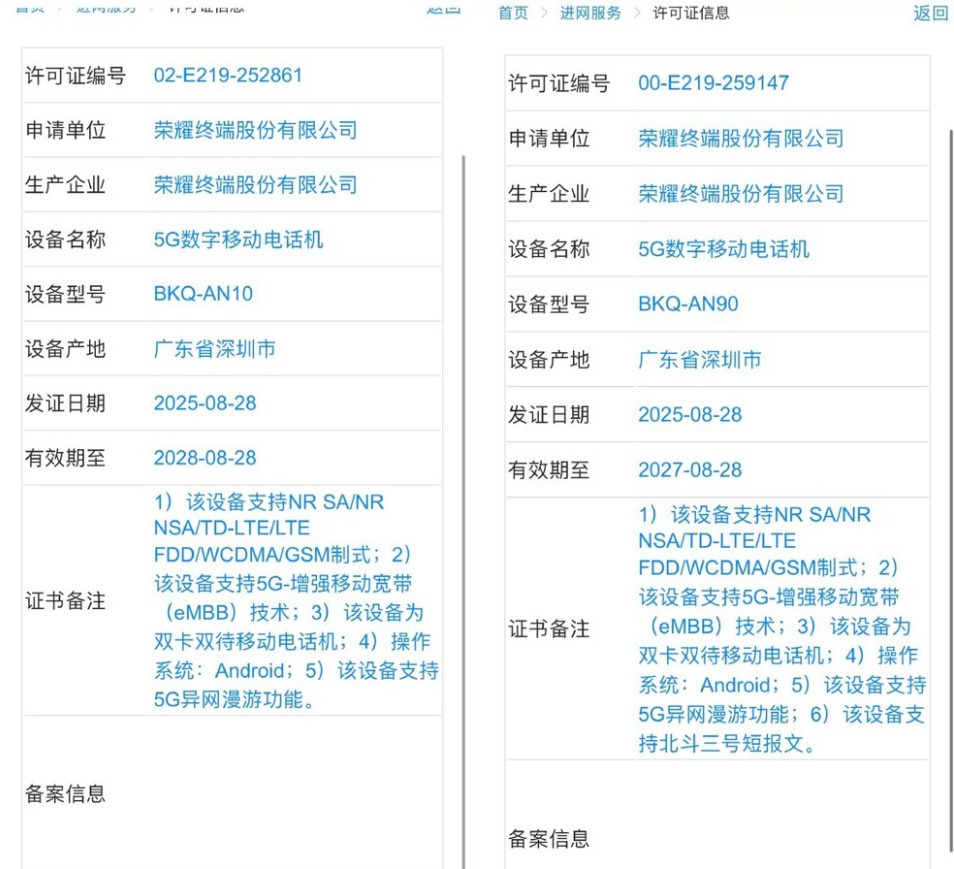Click right panel 备案信息 label

tap(548, 839)
